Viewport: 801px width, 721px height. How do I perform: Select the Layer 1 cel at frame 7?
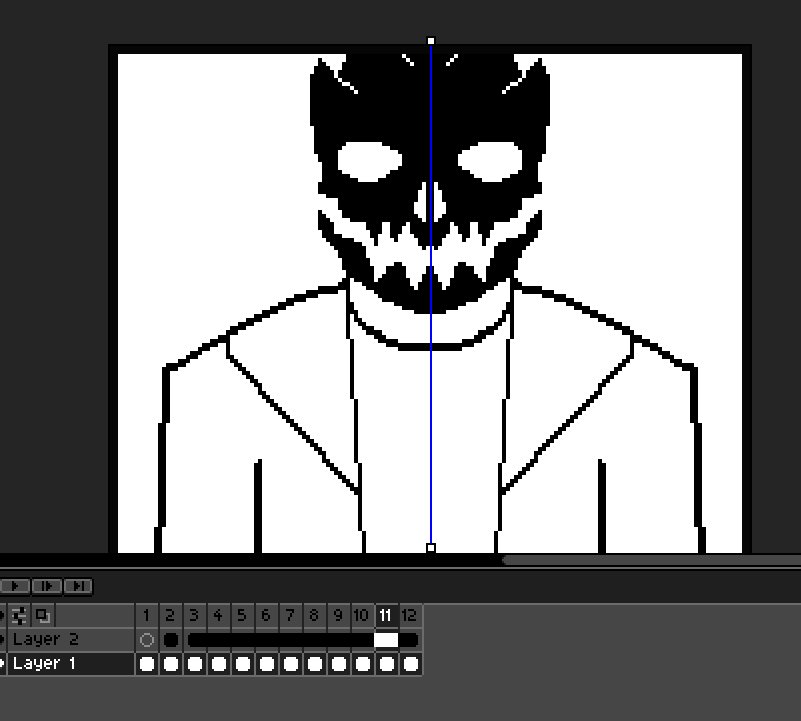[290, 663]
